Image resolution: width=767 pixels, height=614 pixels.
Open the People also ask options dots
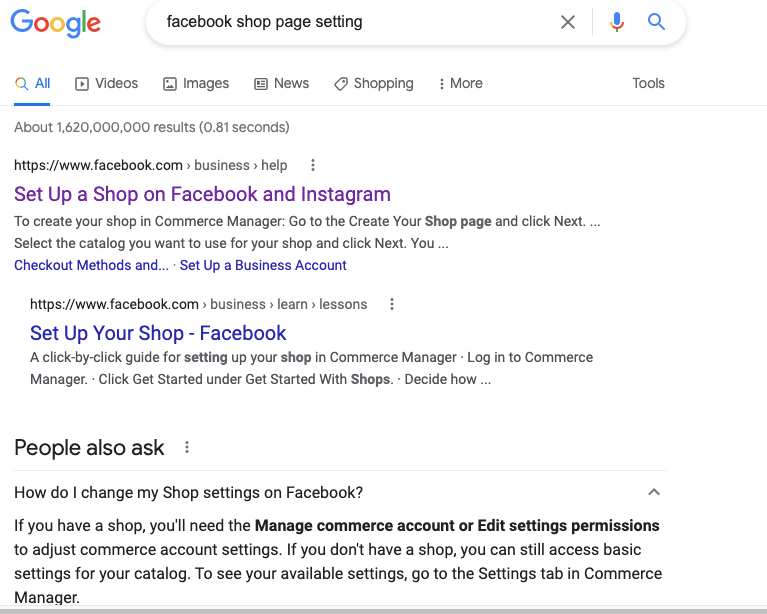click(x=187, y=448)
